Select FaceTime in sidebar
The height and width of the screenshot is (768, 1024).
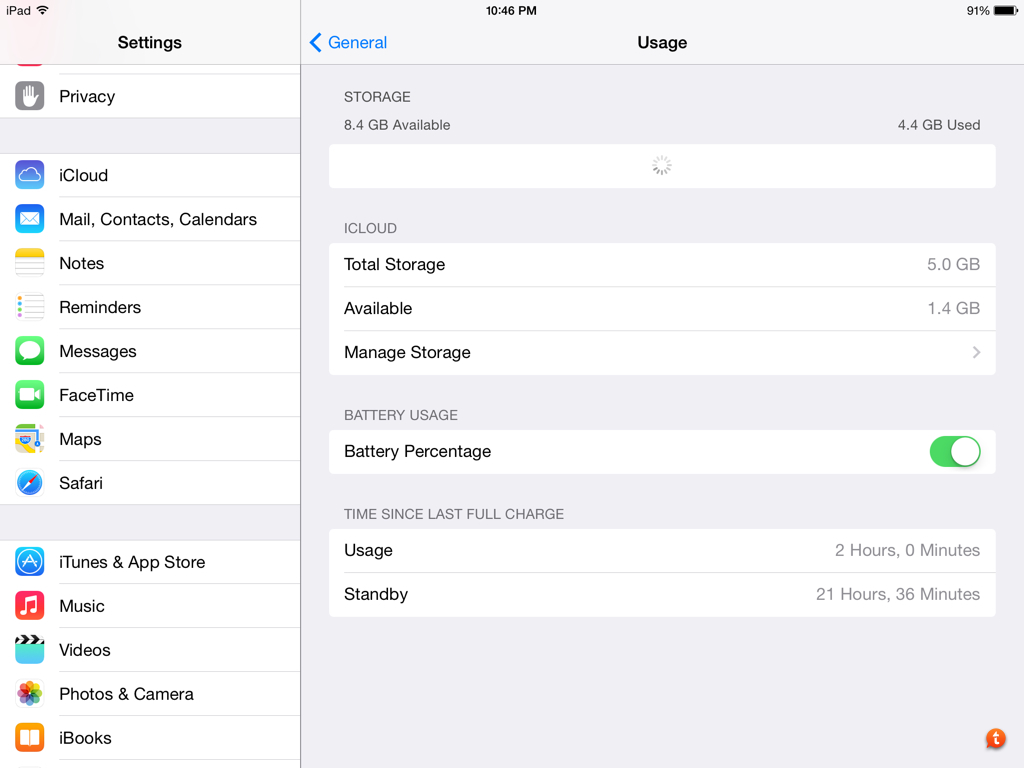[150, 394]
